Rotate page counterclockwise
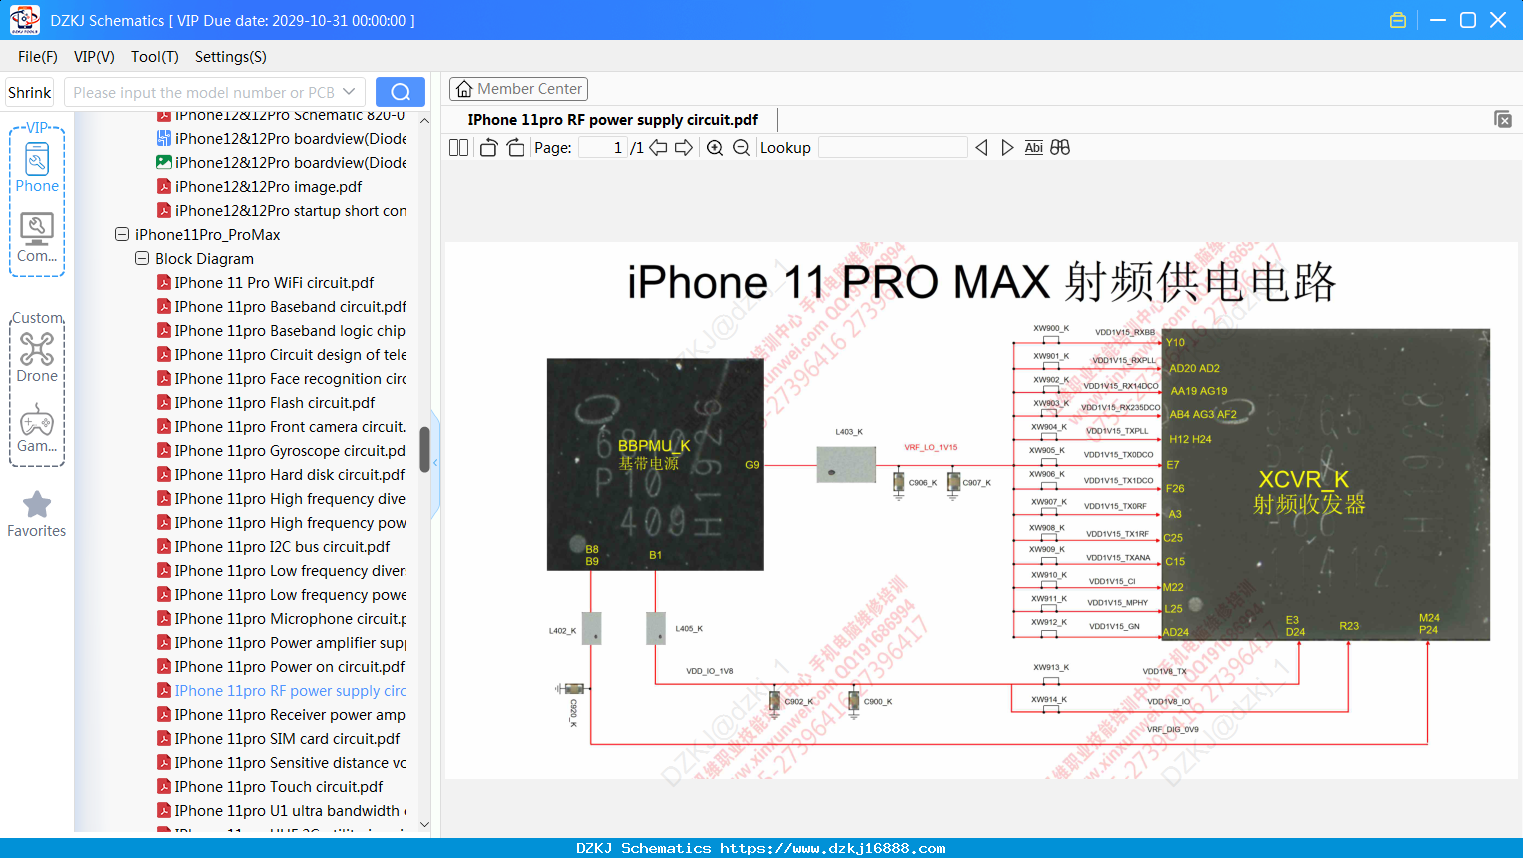Screen dimensions: 1523x858 tap(488, 148)
